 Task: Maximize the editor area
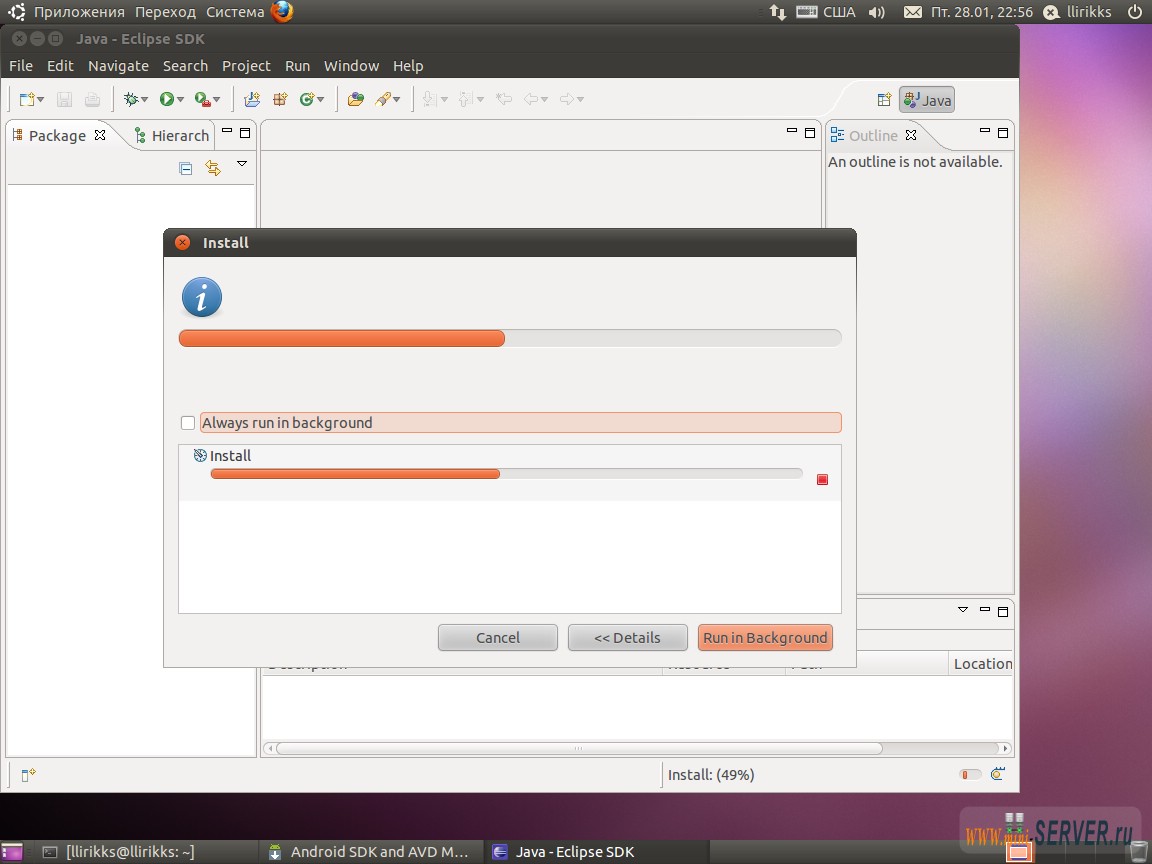[x=810, y=133]
